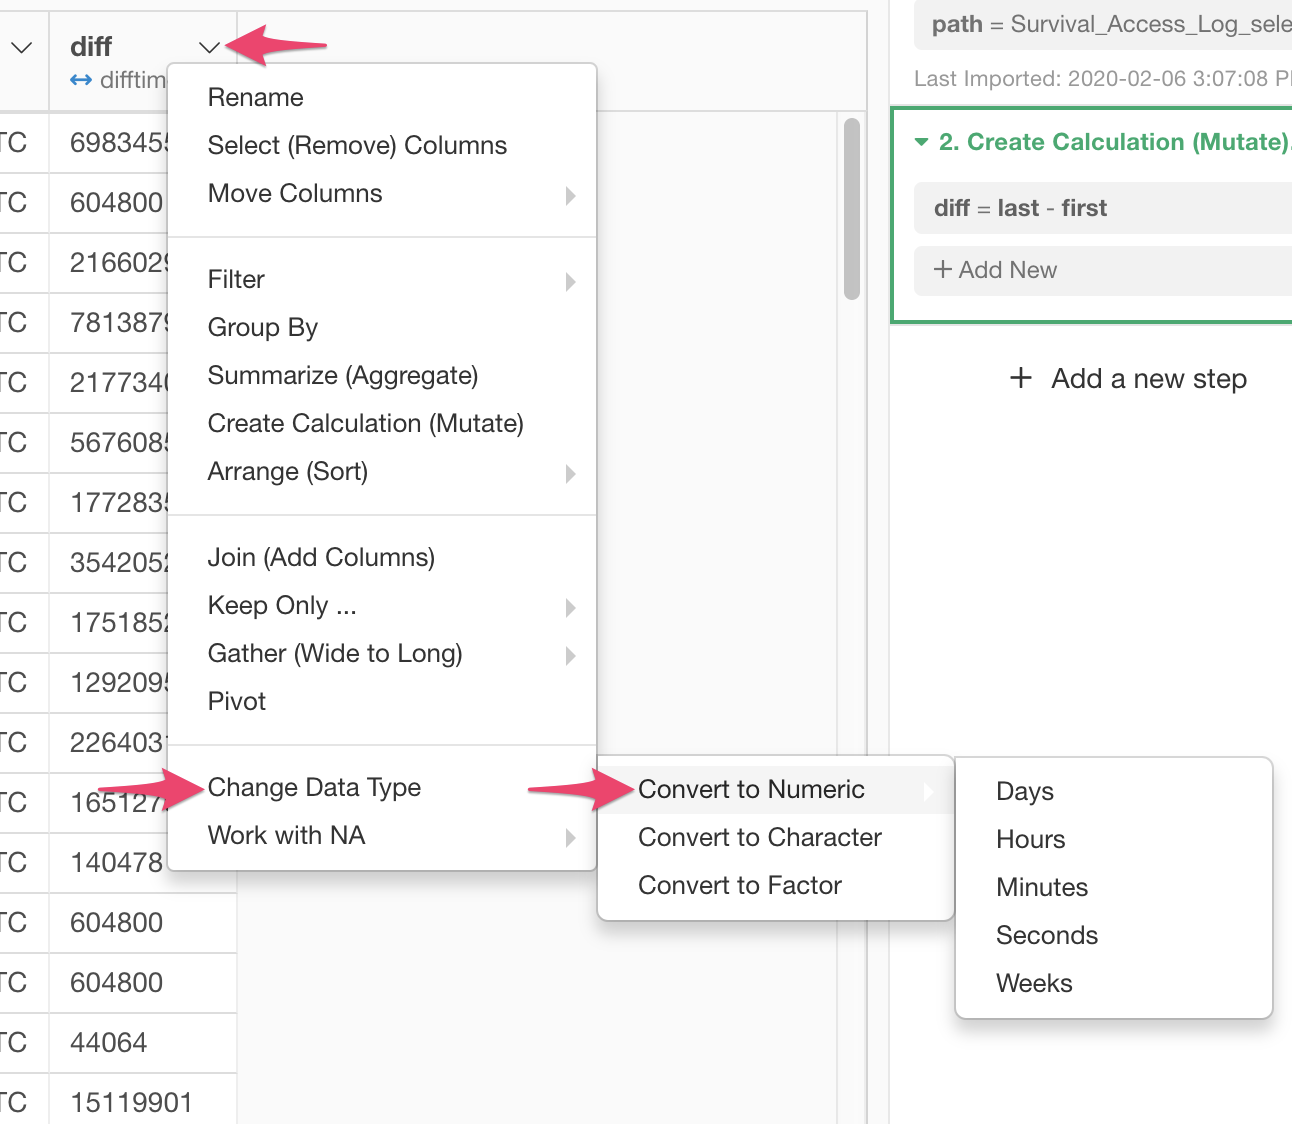Choose Convert to Factor
Image resolution: width=1292 pixels, height=1124 pixels.
pyautogui.click(x=739, y=885)
